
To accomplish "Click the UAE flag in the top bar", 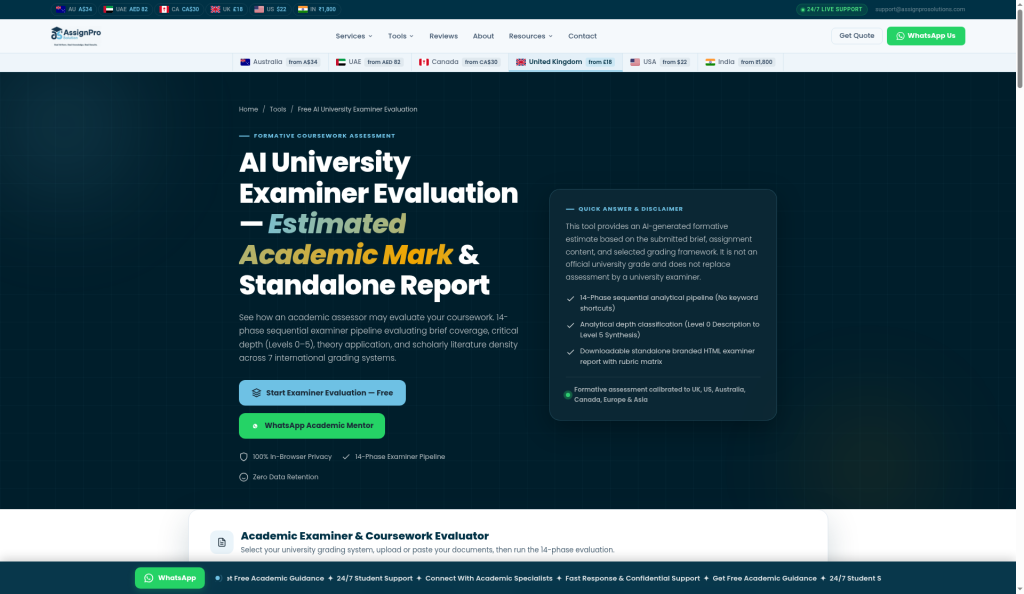I will (x=108, y=9).
